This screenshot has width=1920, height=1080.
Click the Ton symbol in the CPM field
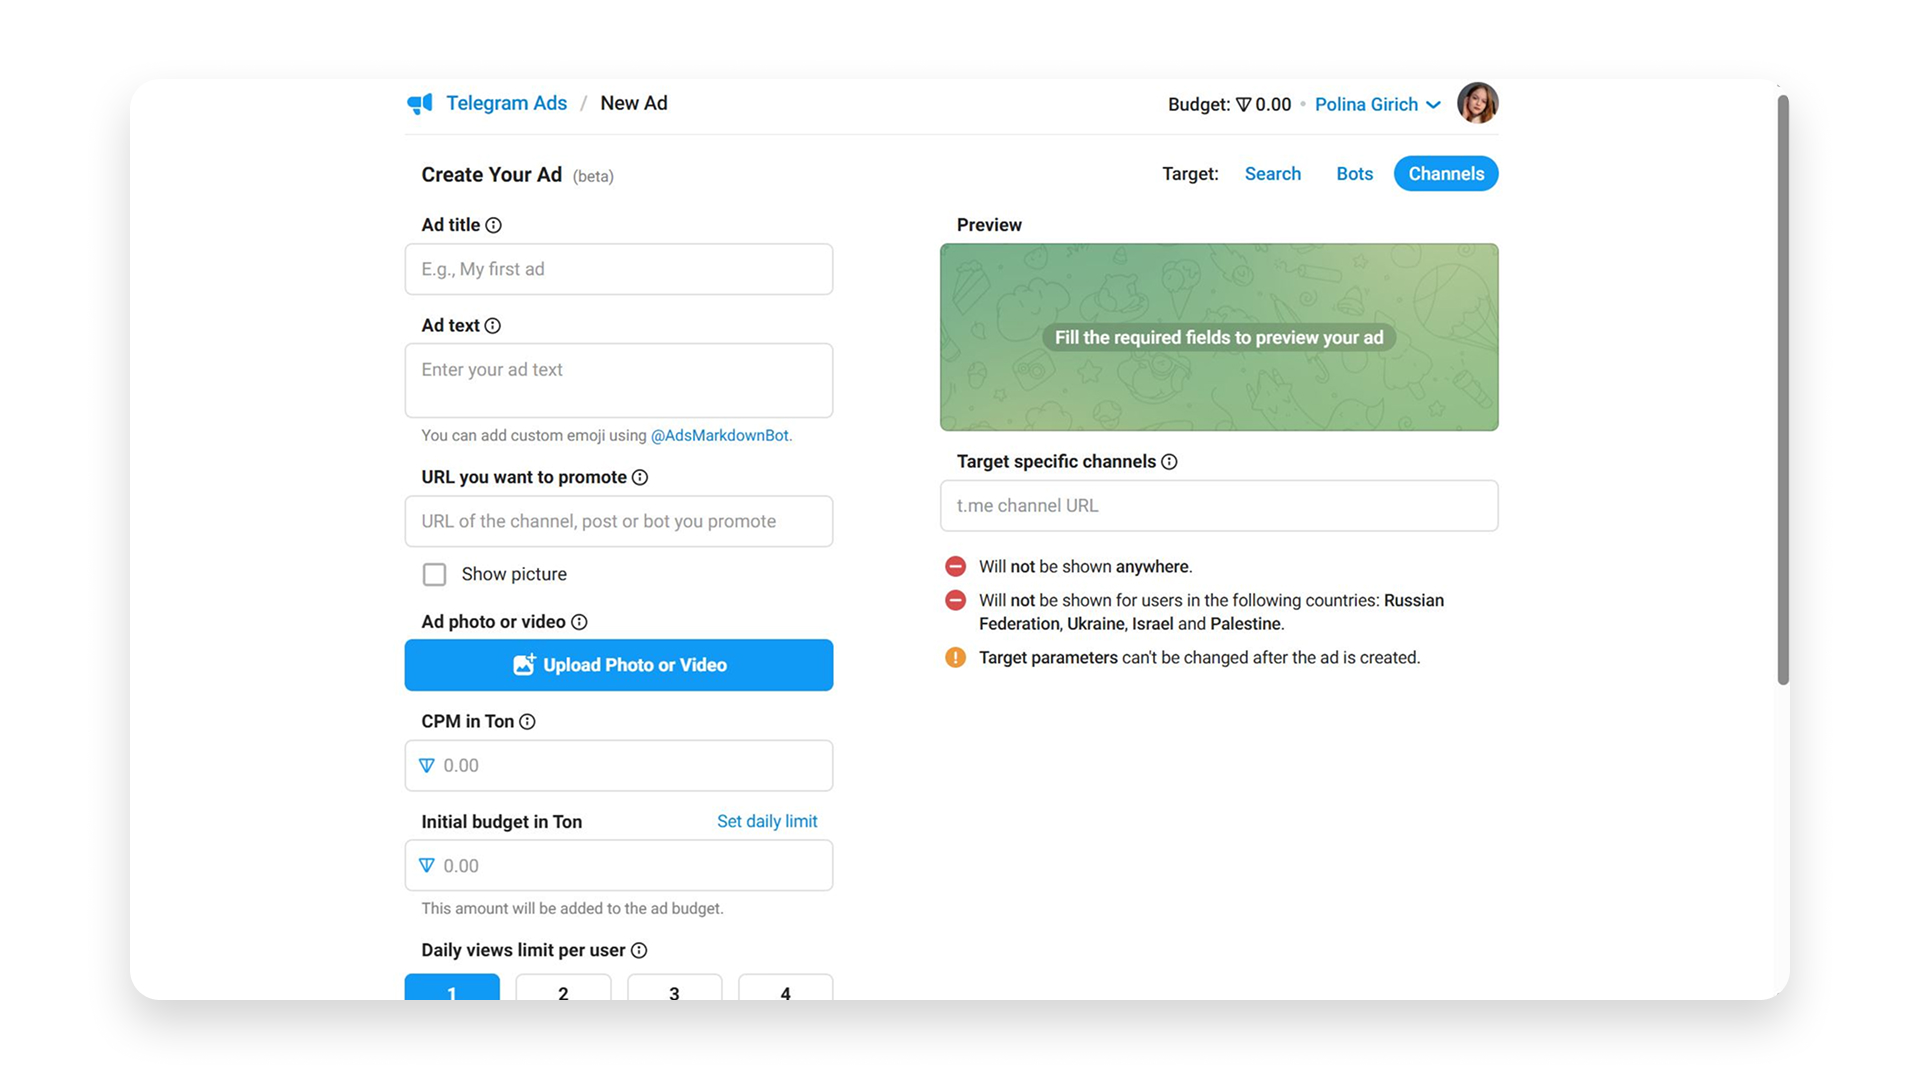click(x=427, y=766)
